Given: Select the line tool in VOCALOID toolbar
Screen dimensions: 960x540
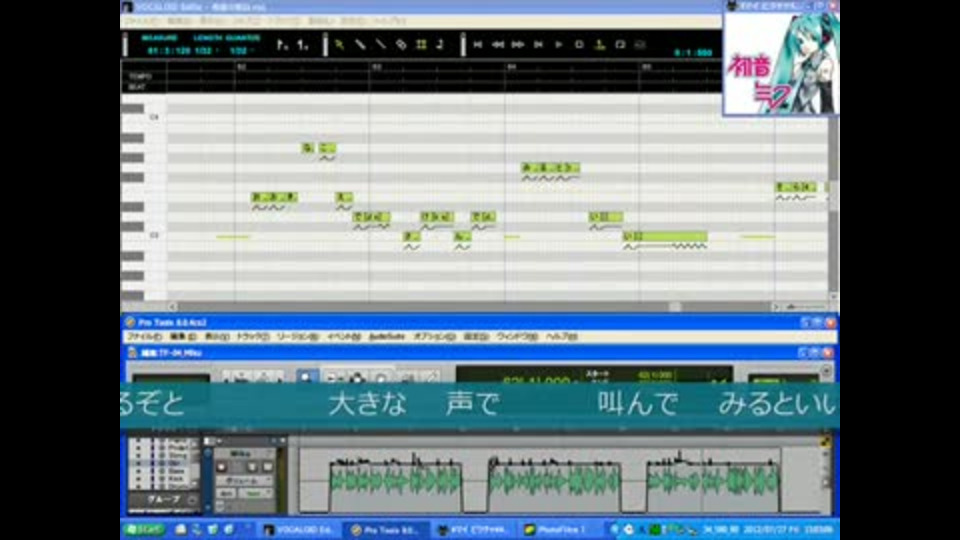Looking at the screenshot, I should 380,45.
